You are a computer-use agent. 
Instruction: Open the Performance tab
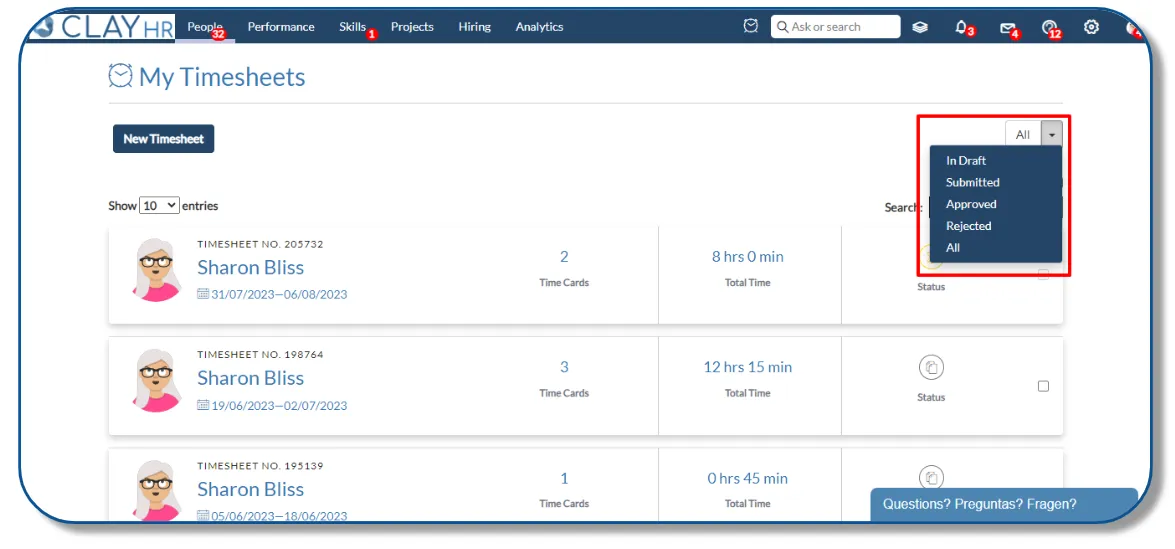[x=281, y=27]
